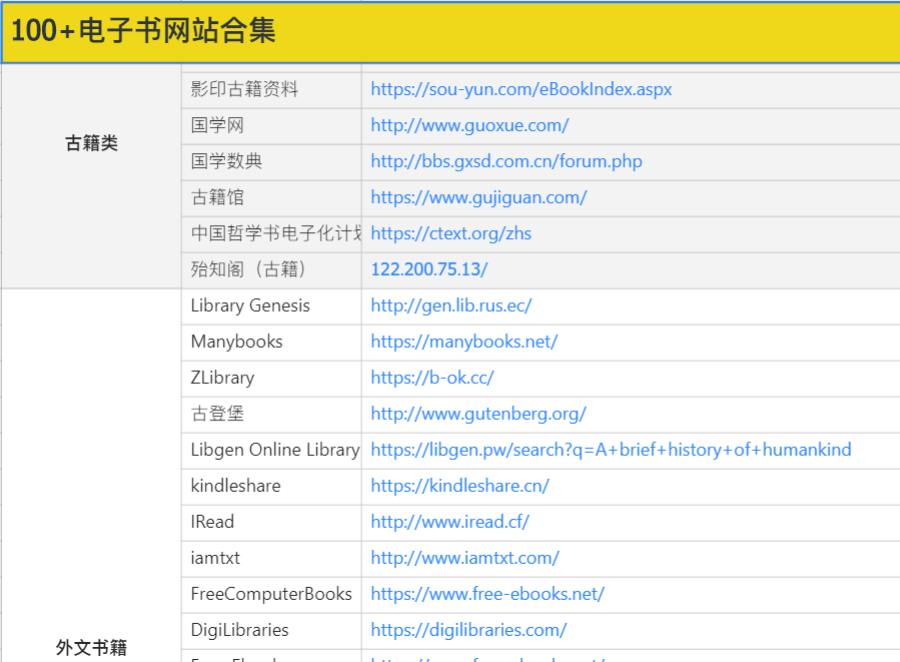Open the digilibraries.com link
This screenshot has width=900, height=662.
(x=468, y=630)
